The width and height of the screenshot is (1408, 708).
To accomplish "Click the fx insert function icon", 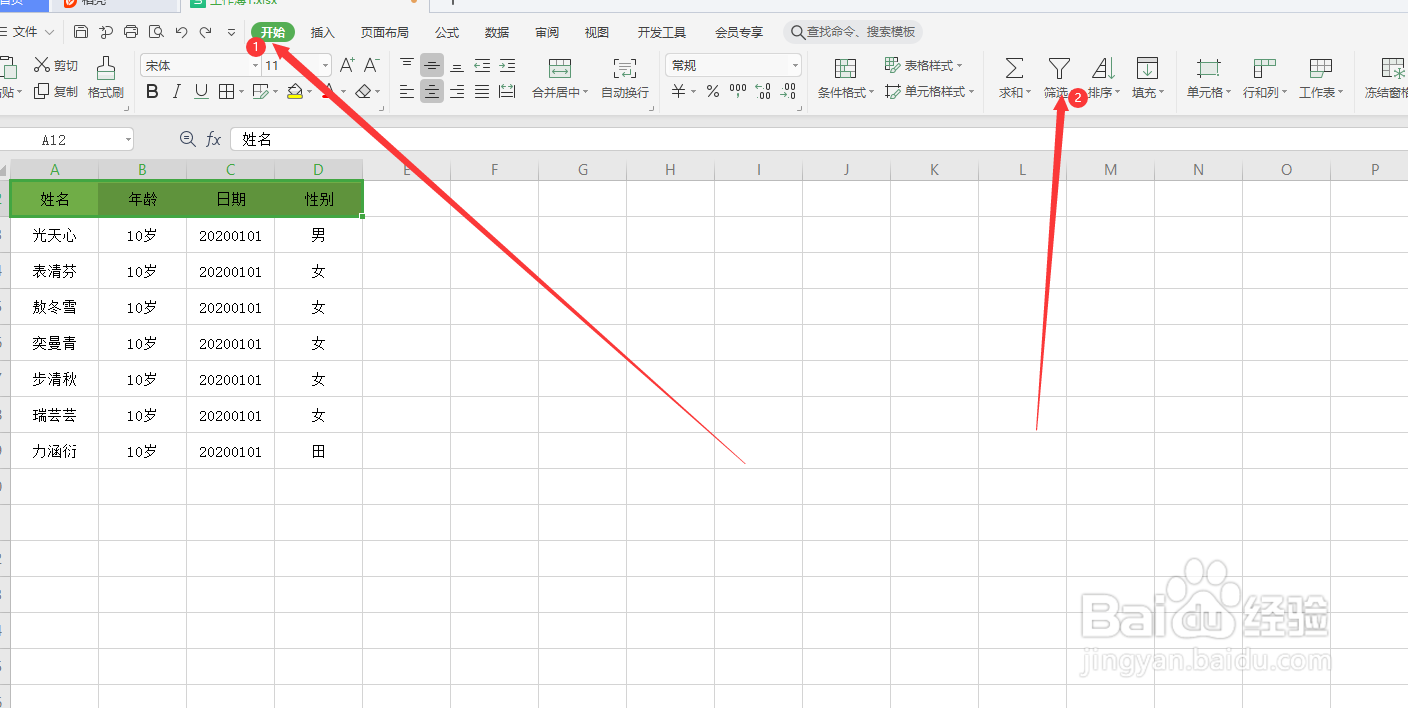I will click(x=213, y=139).
